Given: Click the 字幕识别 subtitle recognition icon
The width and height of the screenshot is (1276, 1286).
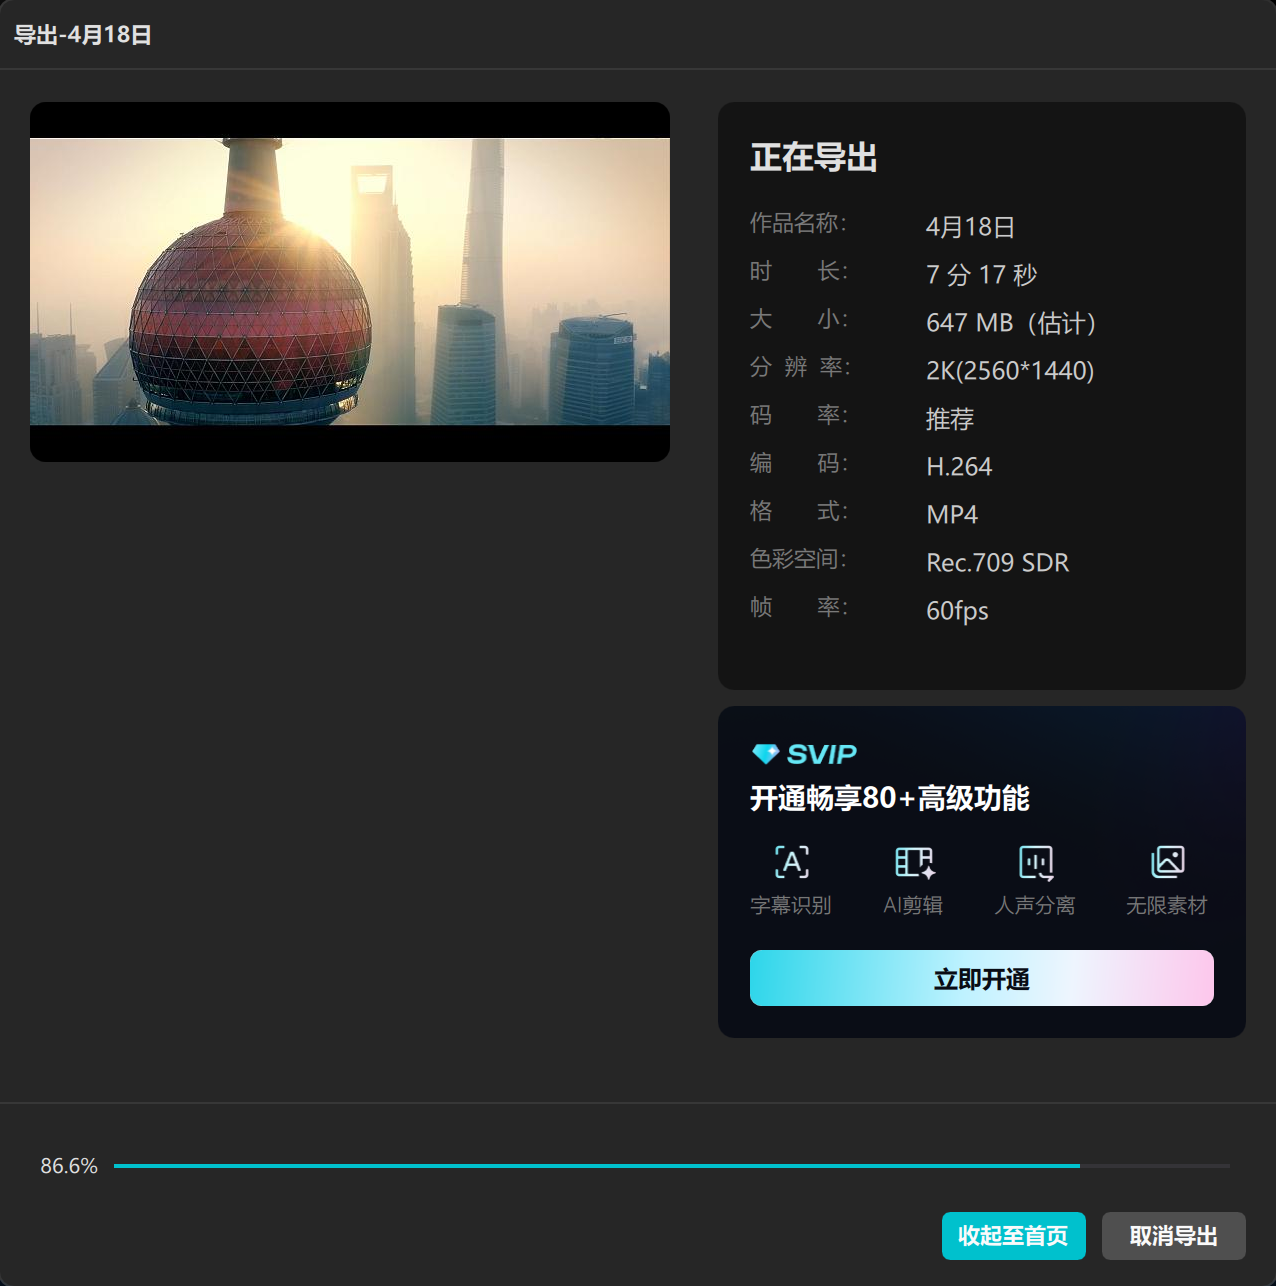Looking at the screenshot, I should click(791, 862).
